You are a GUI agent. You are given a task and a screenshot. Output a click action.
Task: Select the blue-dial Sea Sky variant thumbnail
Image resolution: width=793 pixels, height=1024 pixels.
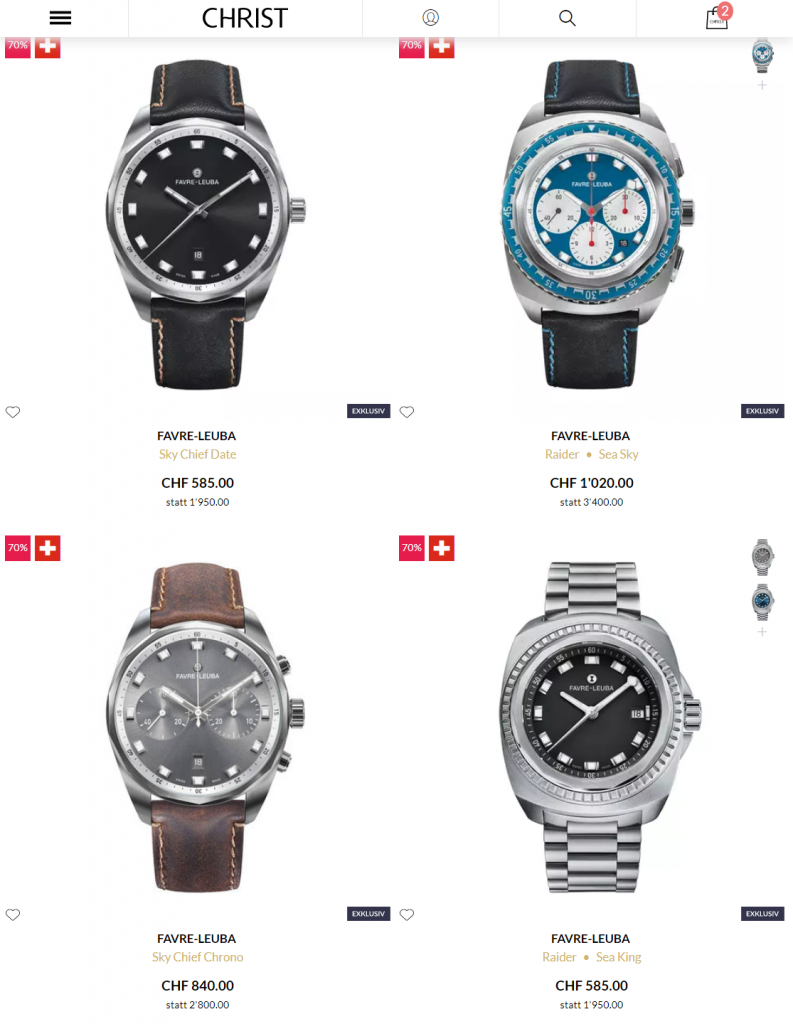(762, 56)
